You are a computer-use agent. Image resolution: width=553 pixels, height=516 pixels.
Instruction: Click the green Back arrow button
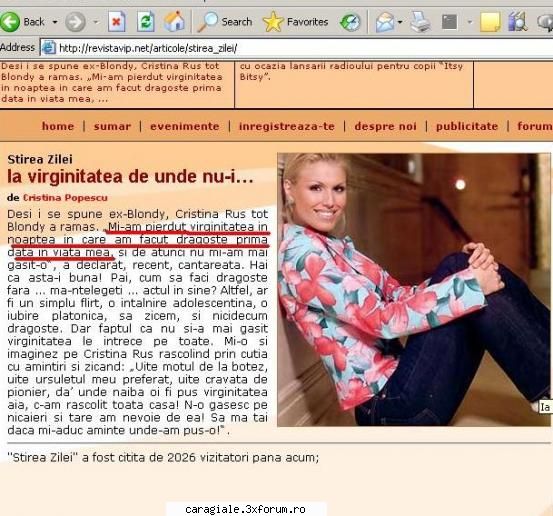pyautogui.click(x=10, y=22)
